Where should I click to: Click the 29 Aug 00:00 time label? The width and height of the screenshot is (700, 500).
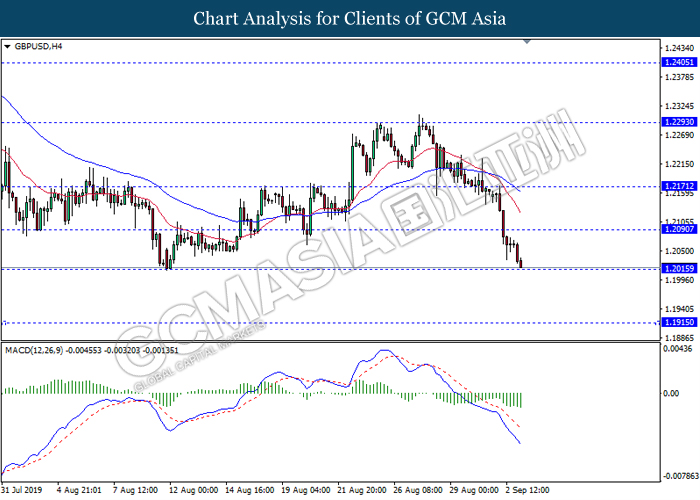coord(474,490)
